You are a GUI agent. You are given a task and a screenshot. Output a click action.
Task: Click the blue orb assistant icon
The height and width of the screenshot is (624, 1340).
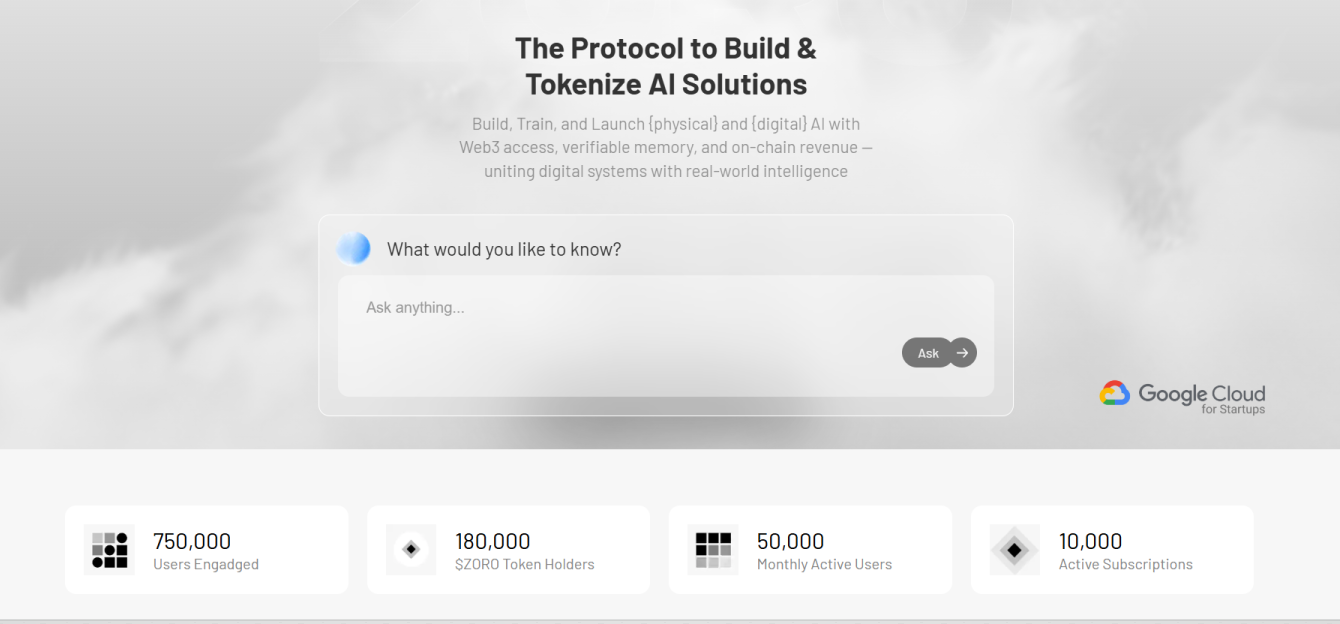[354, 248]
